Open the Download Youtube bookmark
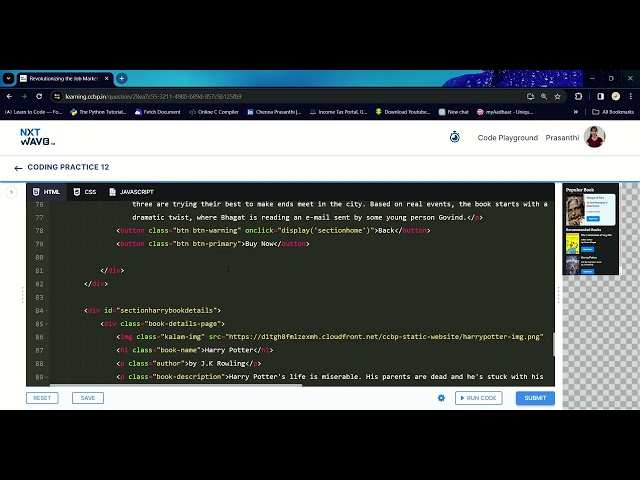Screen dimensions: 640x480 click(402, 112)
